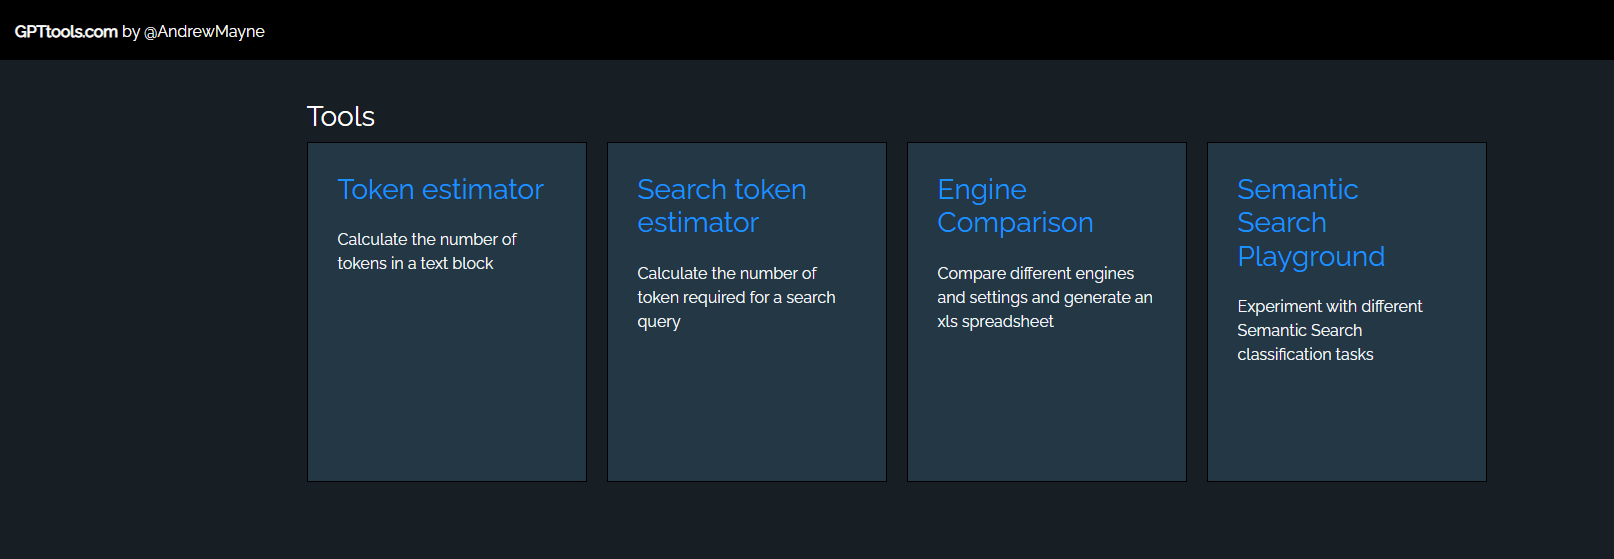The image size is (1614, 559).
Task: Open the Semantic Search Playground title link
Action: (1310, 222)
